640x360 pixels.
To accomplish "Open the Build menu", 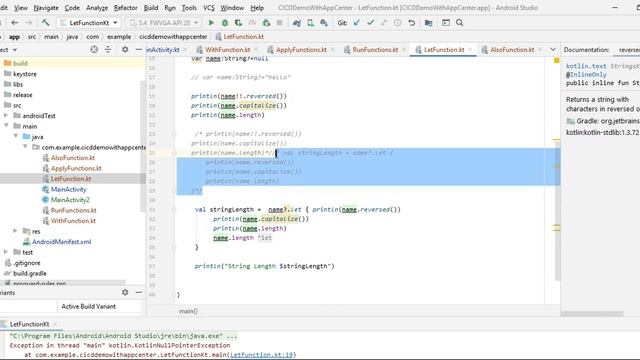I will point(151,8).
